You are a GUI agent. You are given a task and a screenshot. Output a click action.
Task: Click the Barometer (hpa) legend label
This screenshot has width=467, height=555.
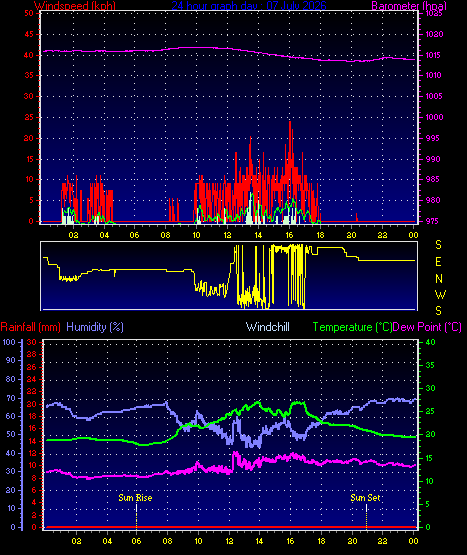click(x=409, y=6)
